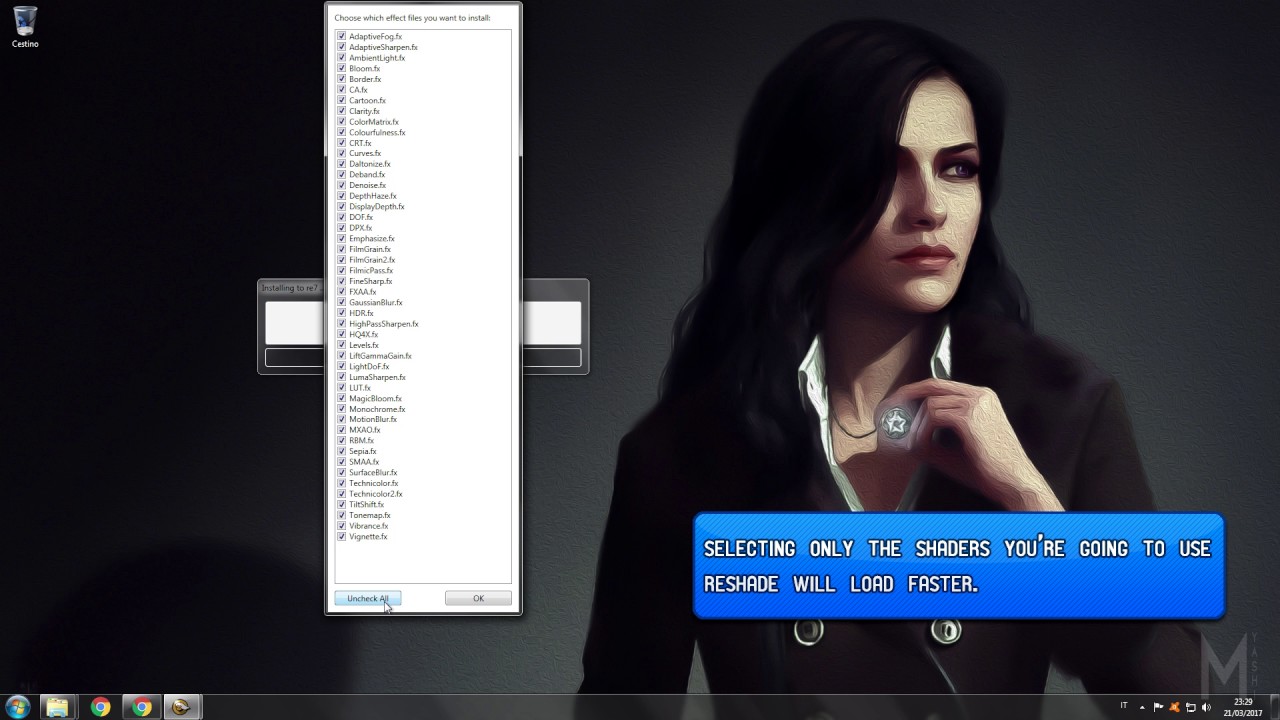Image resolution: width=1280 pixels, height=720 pixels.
Task: Select the Tonemap.fx label
Action: click(x=370, y=515)
